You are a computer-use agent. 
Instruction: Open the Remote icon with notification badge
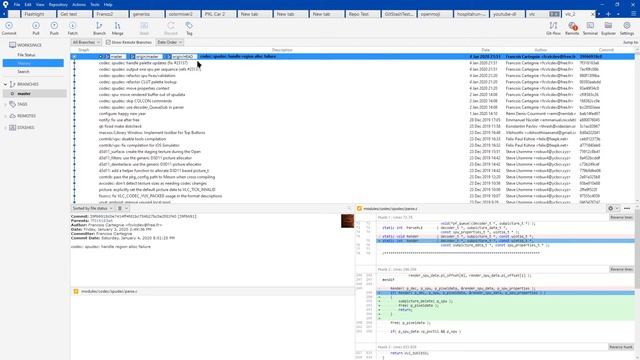click(572, 26)
